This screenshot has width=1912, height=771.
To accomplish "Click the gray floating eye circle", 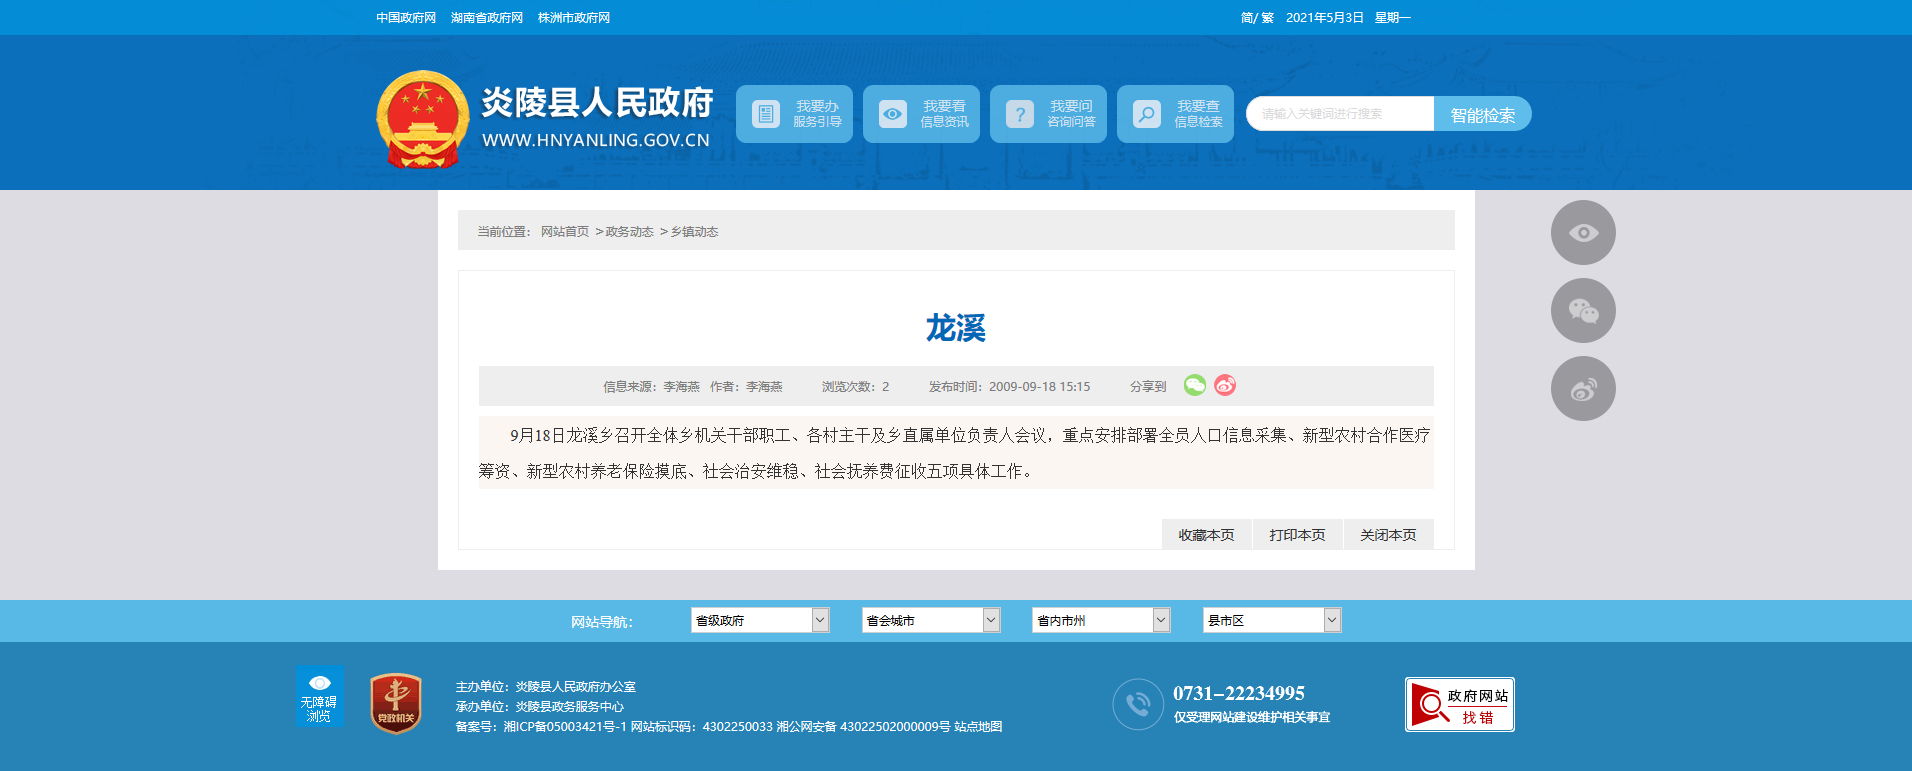I will (x=1582, y=233).
